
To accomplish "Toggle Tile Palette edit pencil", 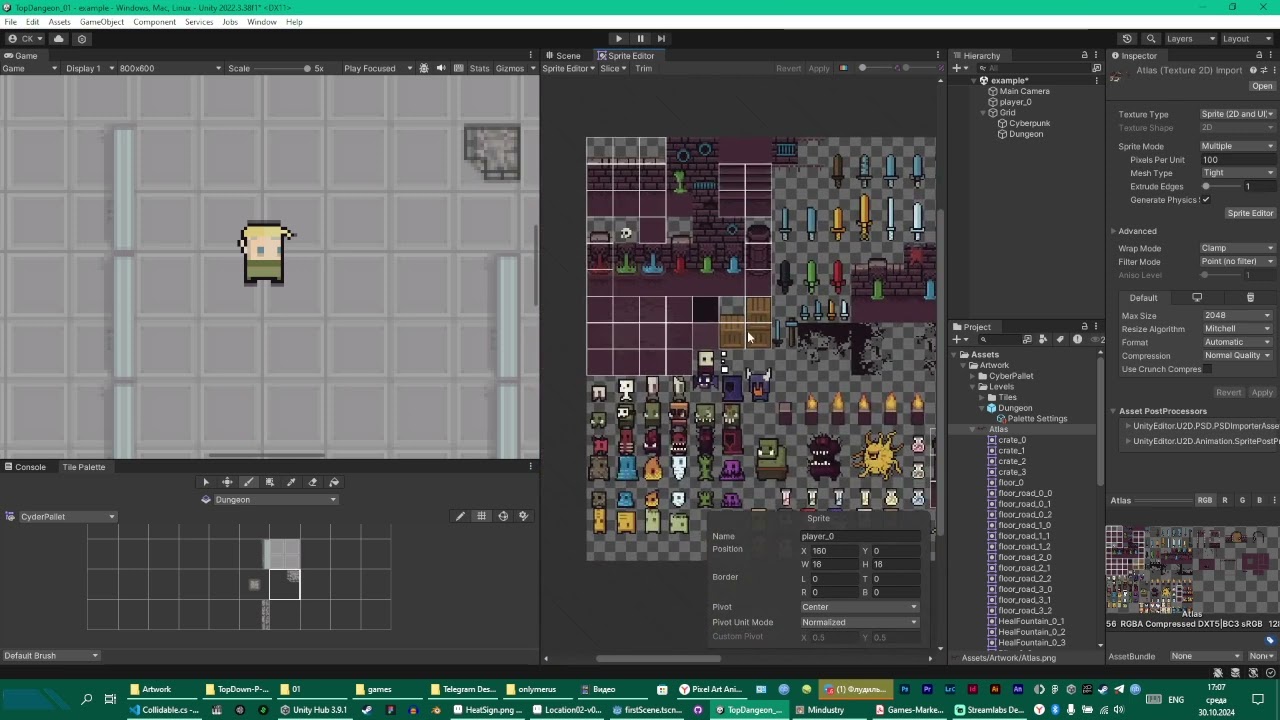I will point(460,516).
